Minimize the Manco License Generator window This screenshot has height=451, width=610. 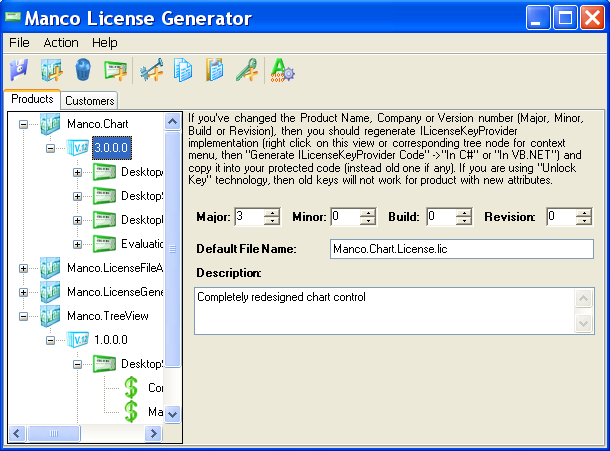click(x=538, y=18)
